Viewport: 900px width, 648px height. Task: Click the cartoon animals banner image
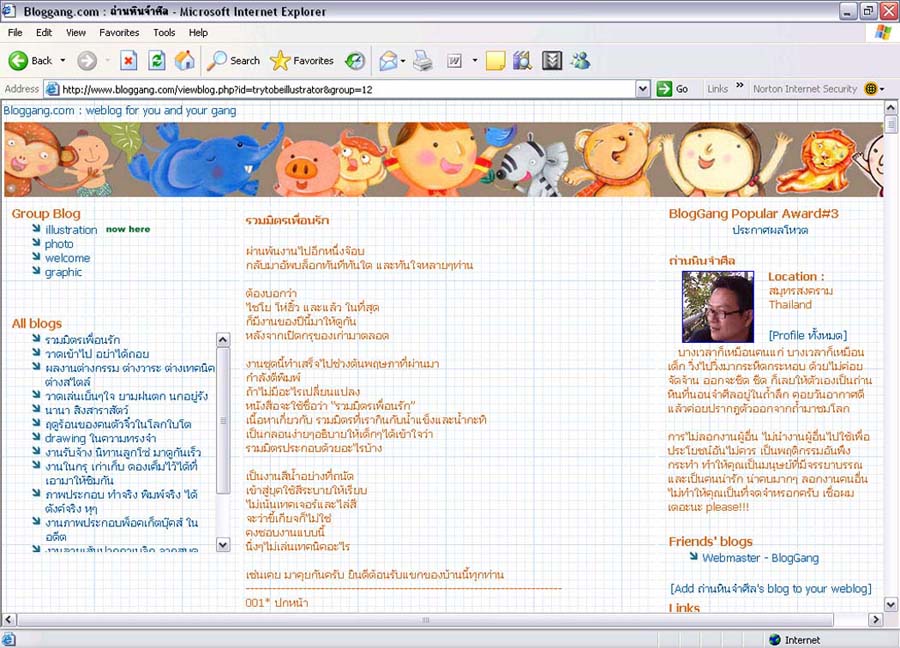coord(443,159)
